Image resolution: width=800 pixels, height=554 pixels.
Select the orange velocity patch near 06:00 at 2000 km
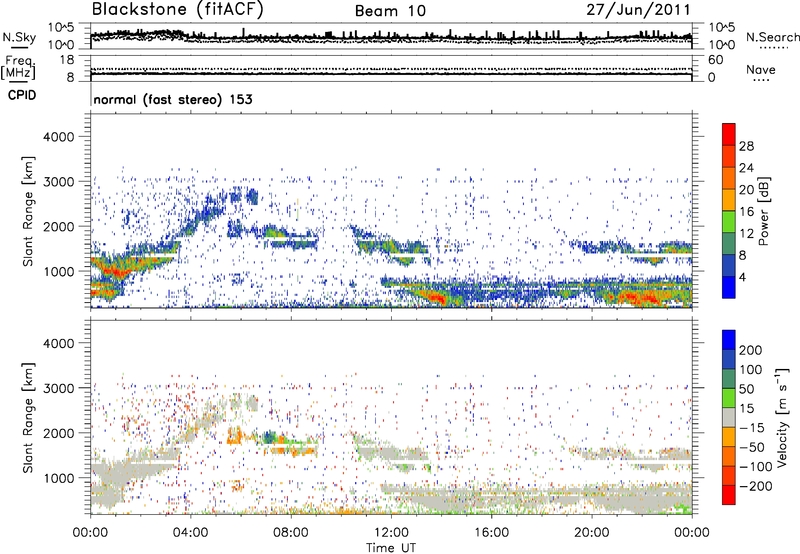[236, 436]
